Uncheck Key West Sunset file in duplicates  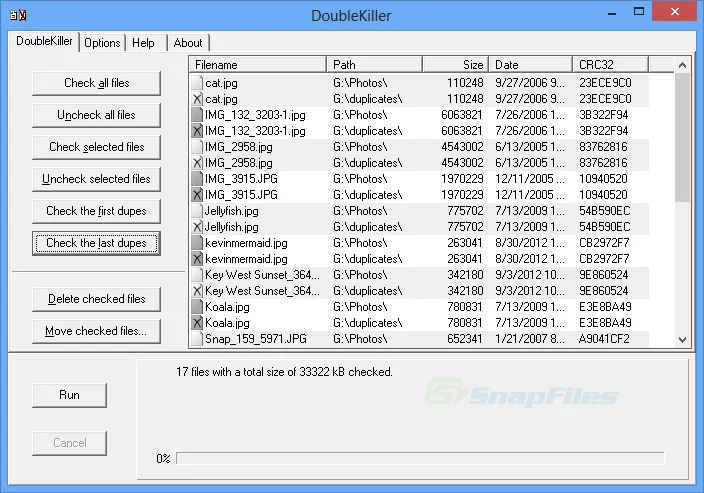[x=197, y=291]
